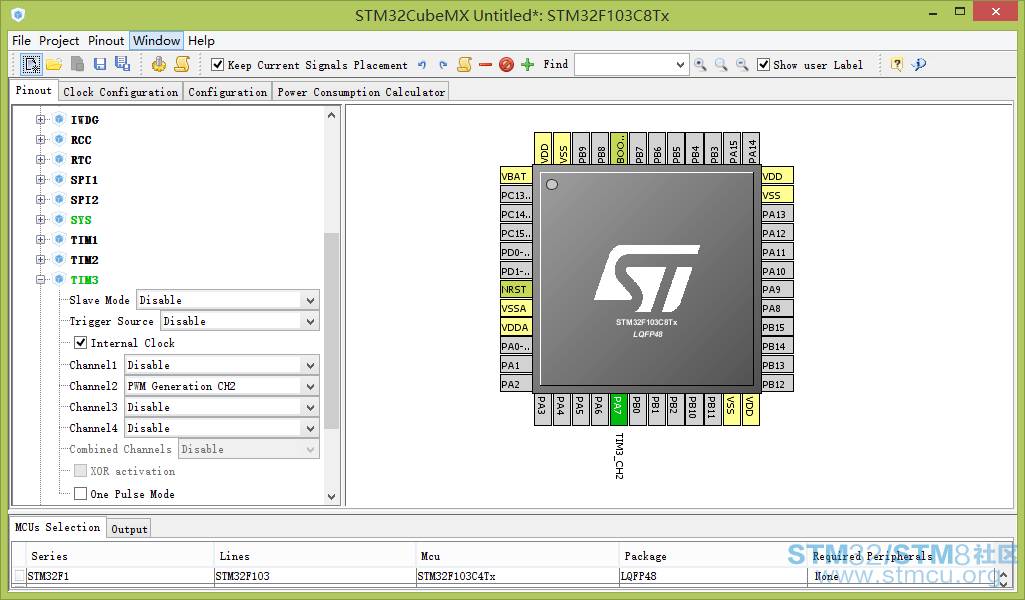
Task: Click the peripheral tree scroll up arrow
Action: (x=331, y=115)
